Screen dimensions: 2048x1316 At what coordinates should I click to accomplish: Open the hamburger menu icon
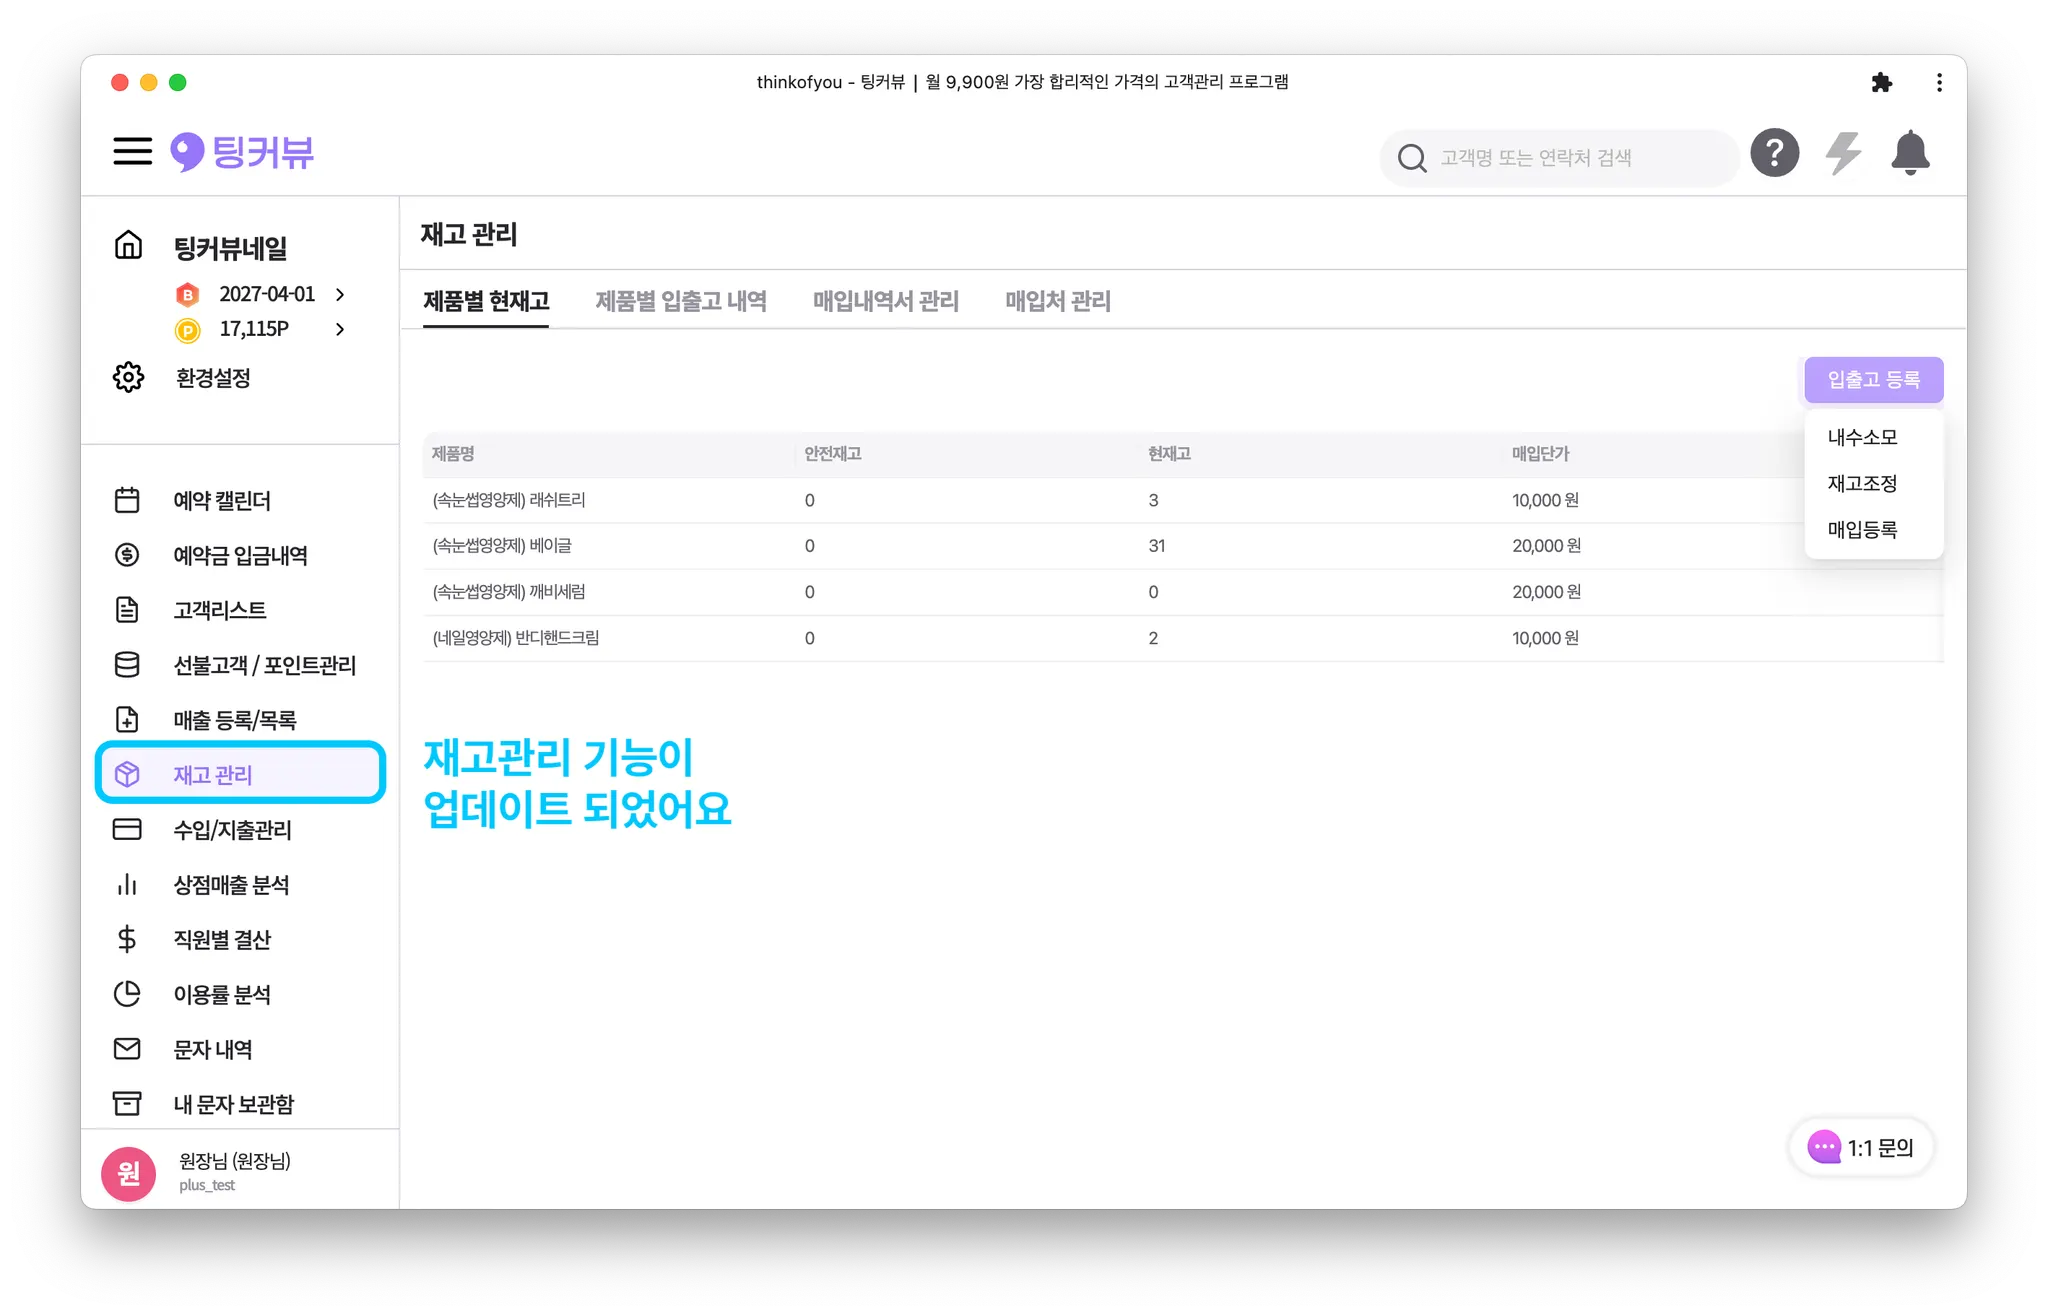pyautogui.click(x=132, y=152)
